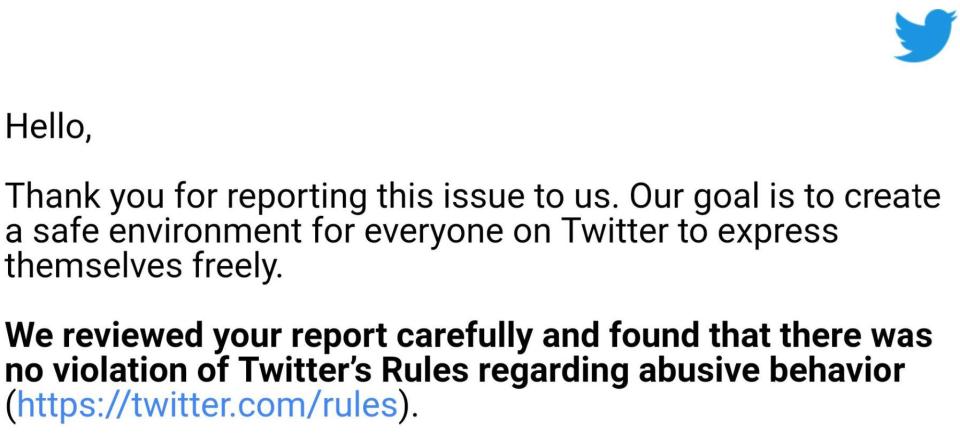
Task: Open the twitter.com/rules link
Action: (208, 406)
